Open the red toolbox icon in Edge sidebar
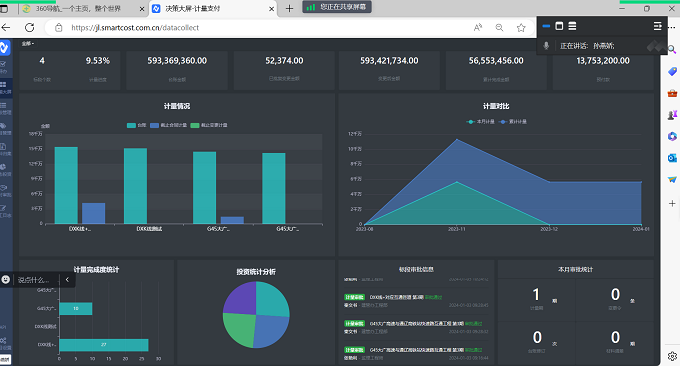 (x=672, y=93)
